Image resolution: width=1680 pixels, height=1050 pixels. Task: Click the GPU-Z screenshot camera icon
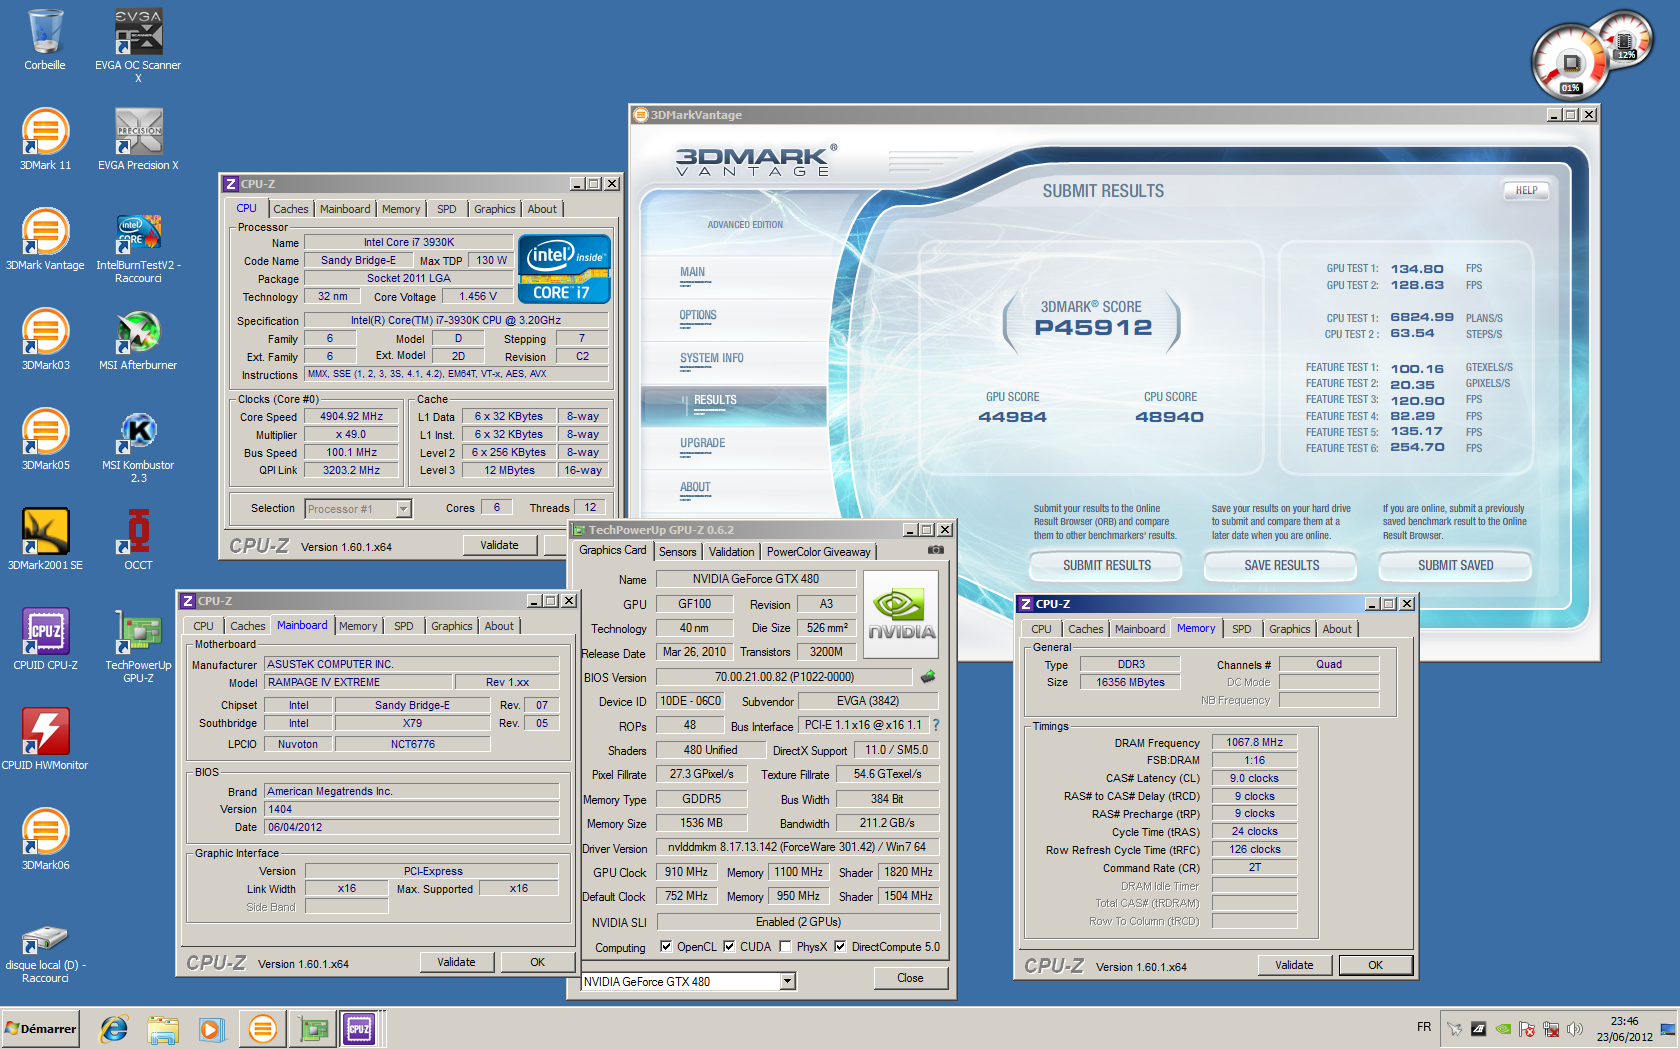click(935, 550)
